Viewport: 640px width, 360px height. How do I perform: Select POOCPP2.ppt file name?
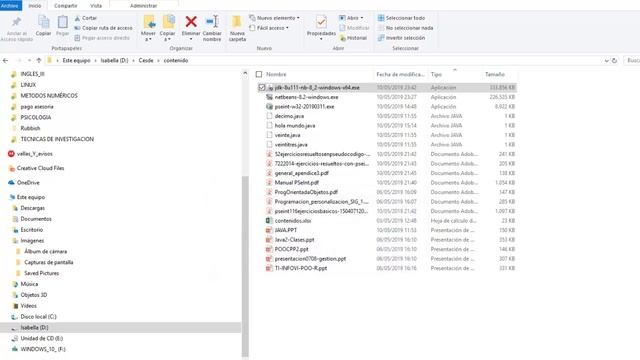(291, 249)
